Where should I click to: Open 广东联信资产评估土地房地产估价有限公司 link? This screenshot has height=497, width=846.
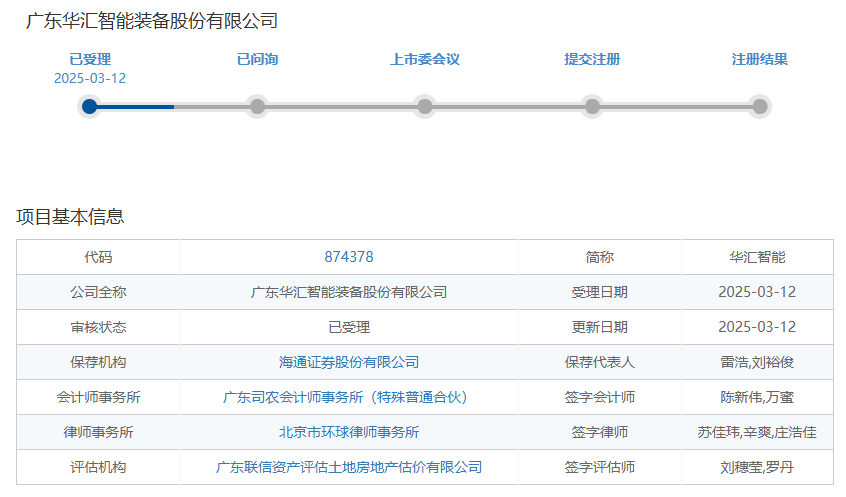[349, 467]
